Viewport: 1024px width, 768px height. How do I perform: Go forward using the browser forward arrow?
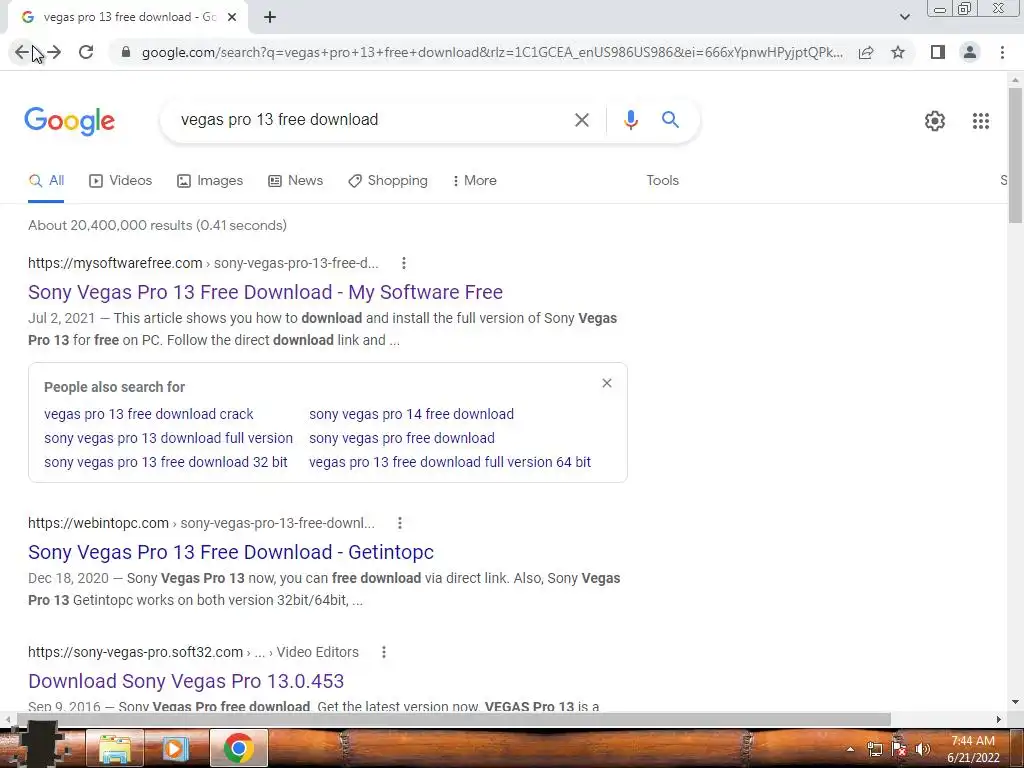[54, 52]
